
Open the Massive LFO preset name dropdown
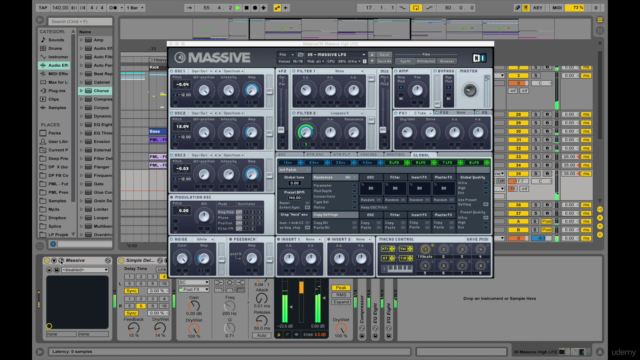pyautogui.click(x=336, y=55)
